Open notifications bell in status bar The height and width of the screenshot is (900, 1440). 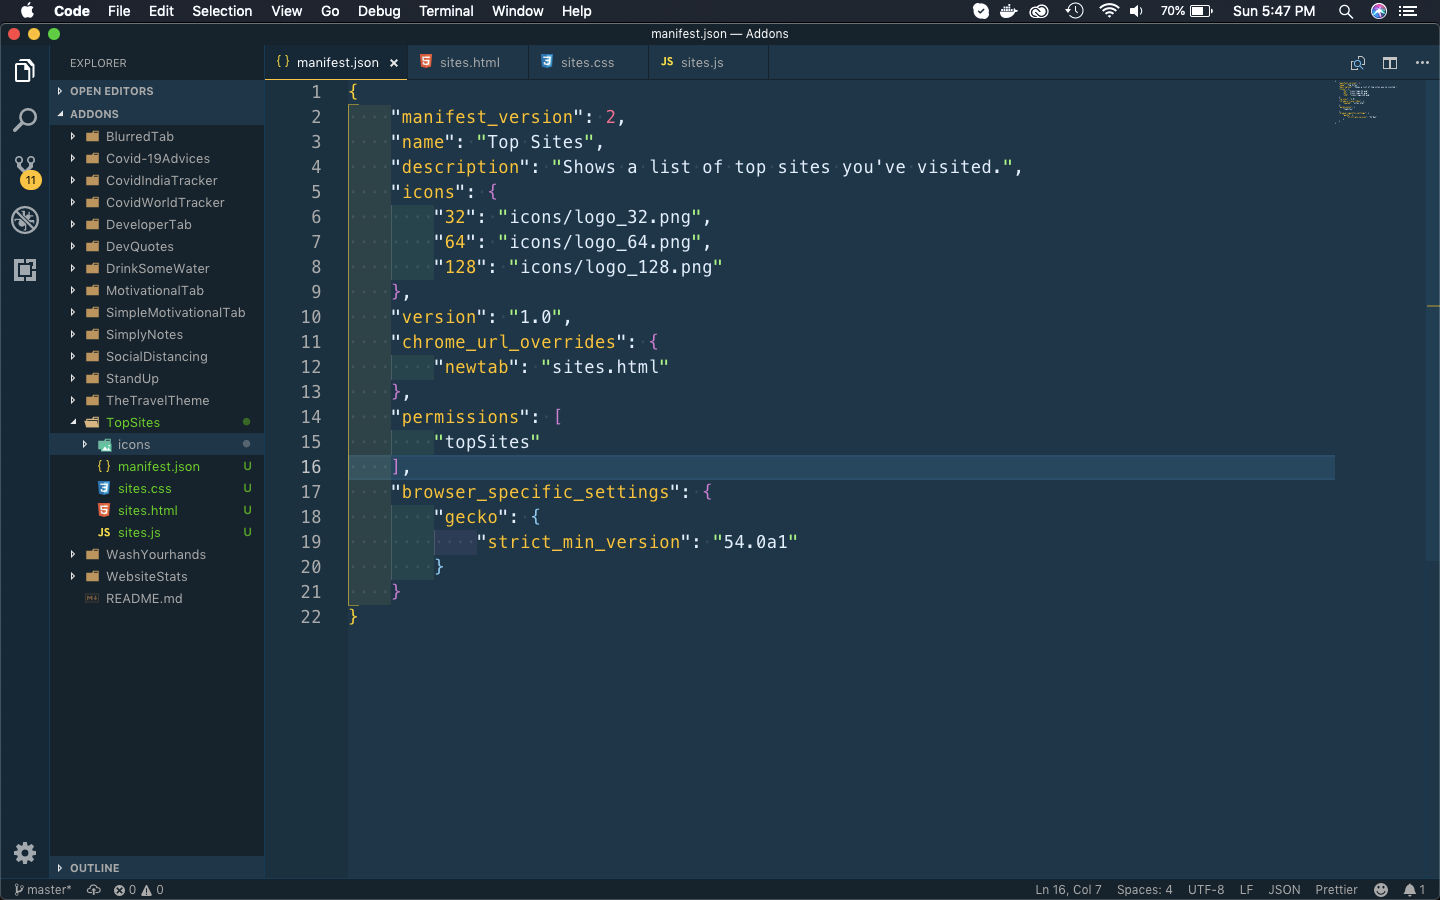[x=1414, y=890]
